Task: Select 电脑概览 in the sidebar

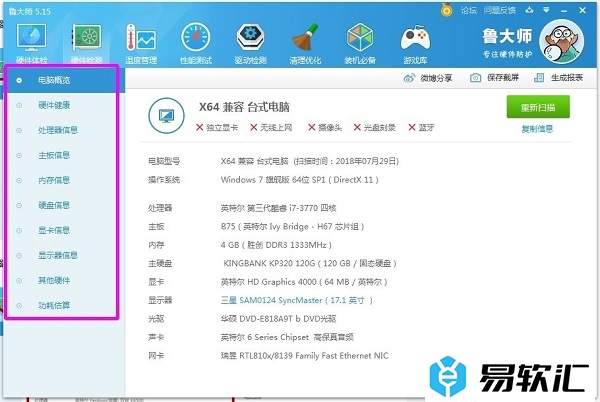Action: (62, 80)
